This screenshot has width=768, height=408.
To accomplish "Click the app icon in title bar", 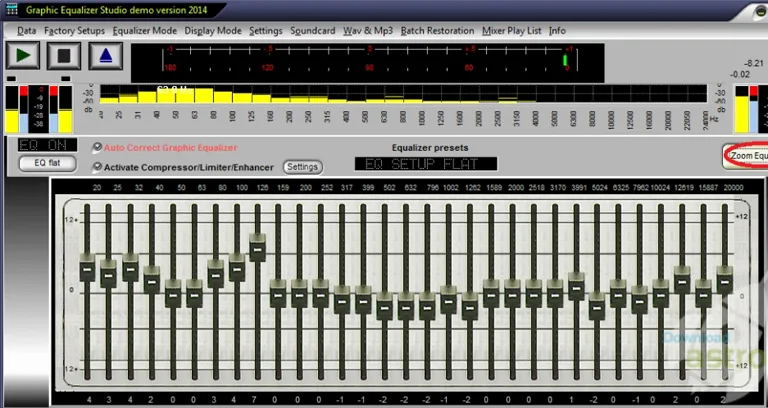I will pos(11,9).
